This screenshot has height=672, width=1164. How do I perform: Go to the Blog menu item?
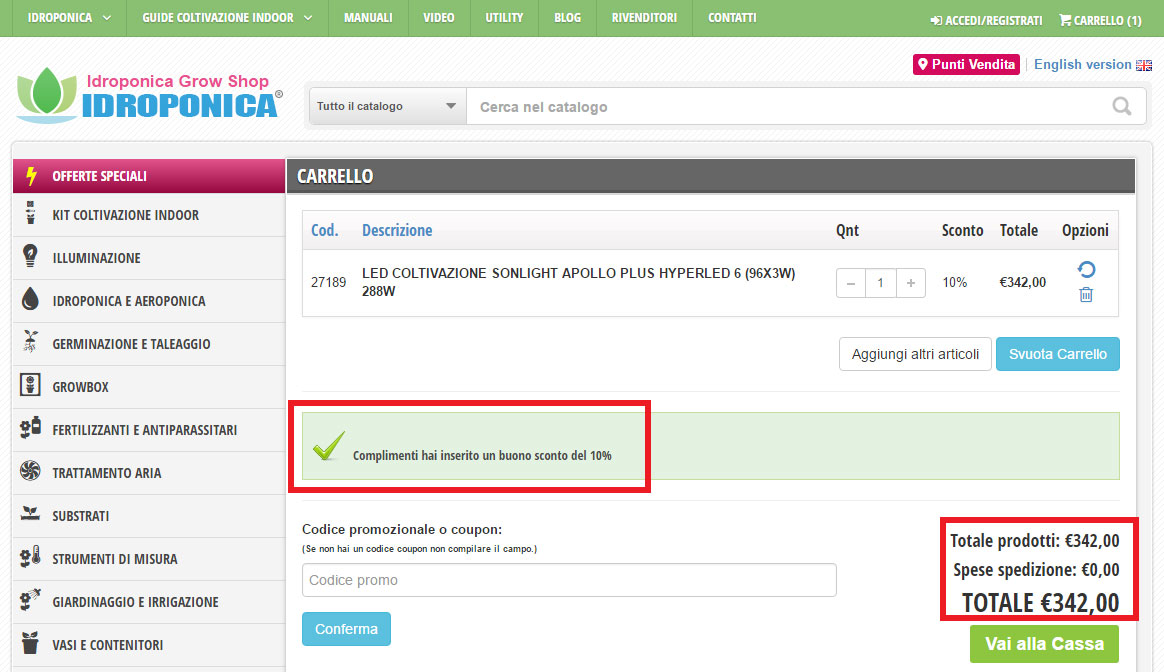click(x=567, y=18)
